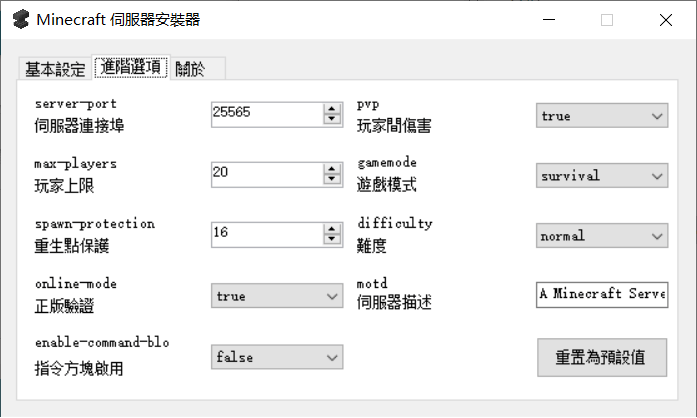
Task: Expand the gamemode survival dropdown
Action: 602,176
